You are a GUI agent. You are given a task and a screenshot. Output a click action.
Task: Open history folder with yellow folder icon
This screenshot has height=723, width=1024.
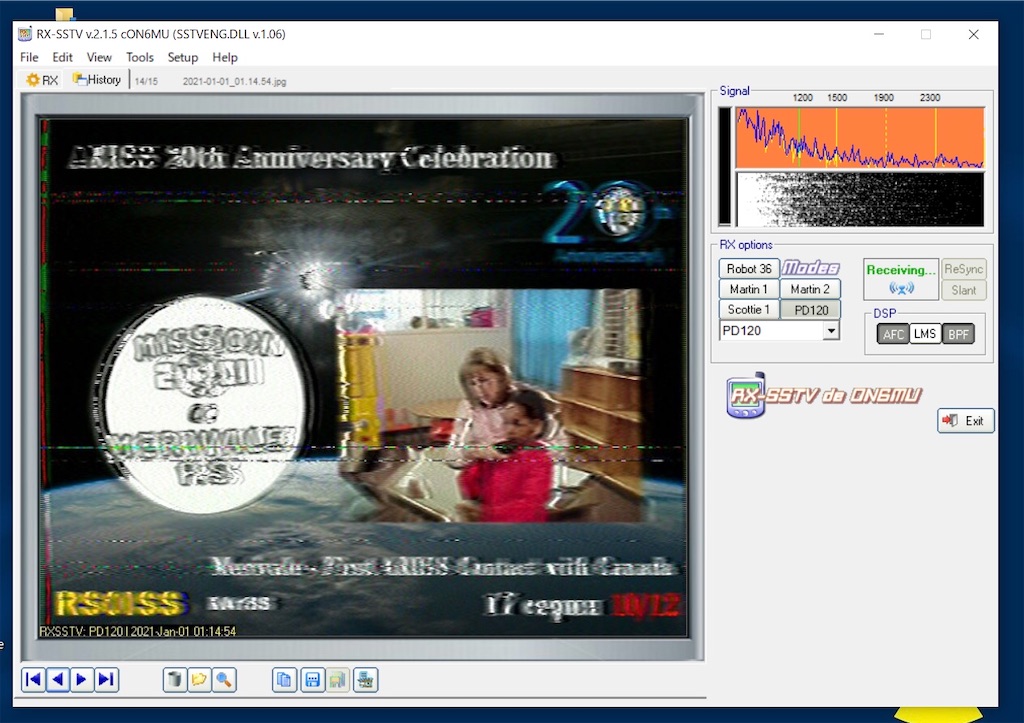pos(199,680)
